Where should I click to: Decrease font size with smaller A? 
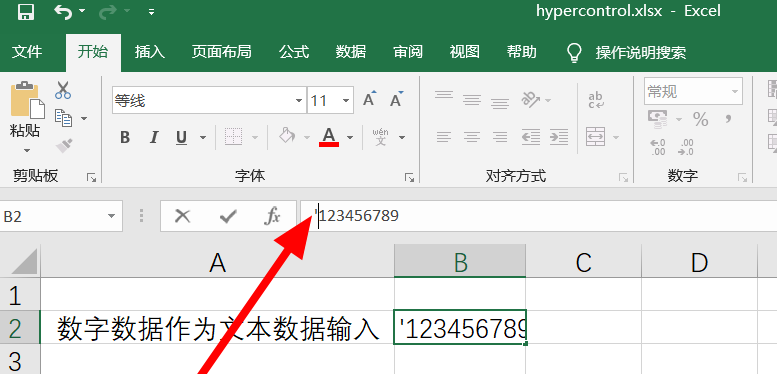tap(396, 100)
